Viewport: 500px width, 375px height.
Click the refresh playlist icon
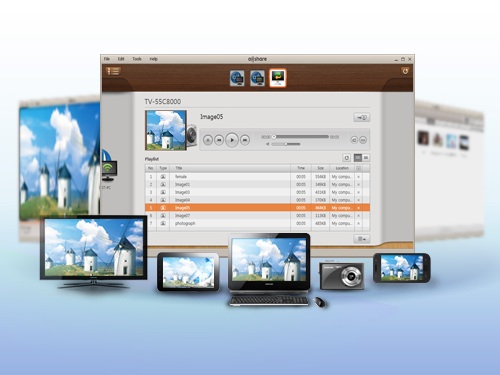click(347, 158)
